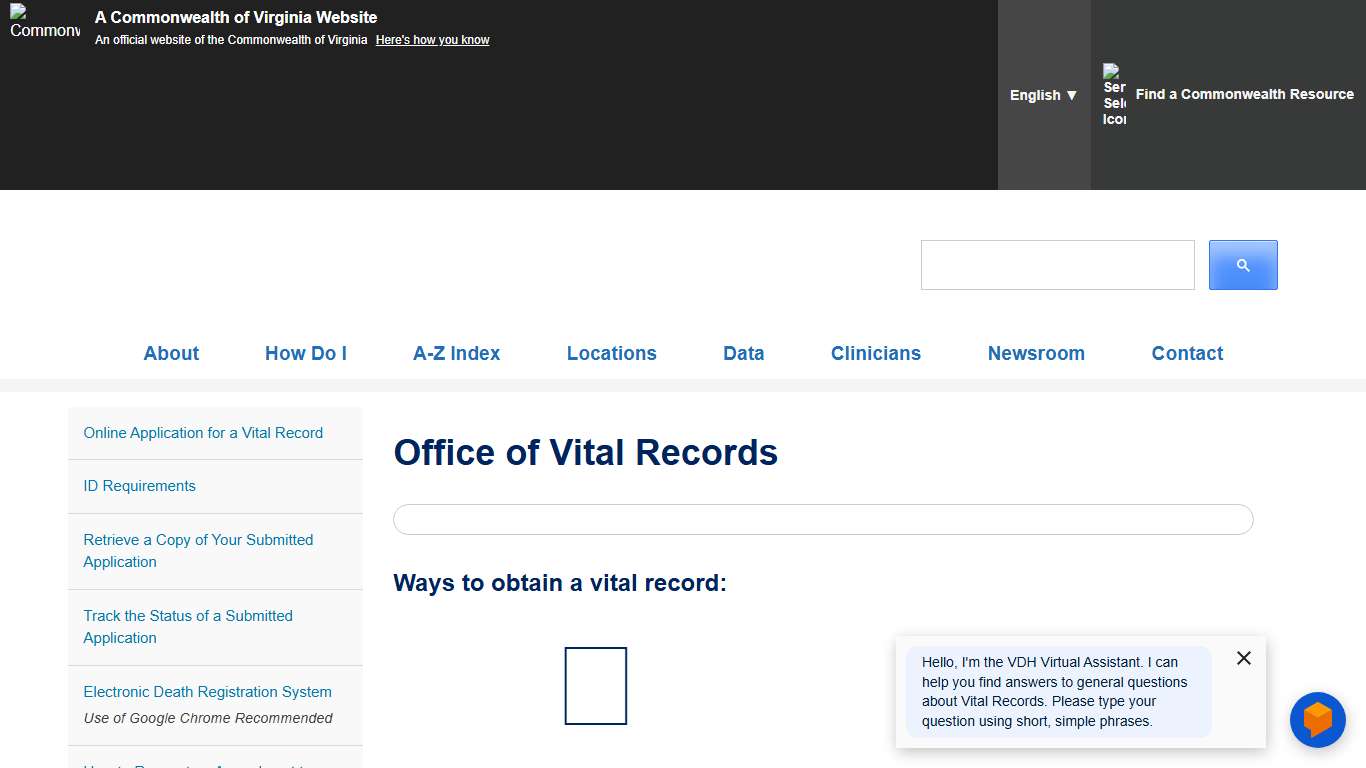Click the search magnifier icon

point(1243,264)
